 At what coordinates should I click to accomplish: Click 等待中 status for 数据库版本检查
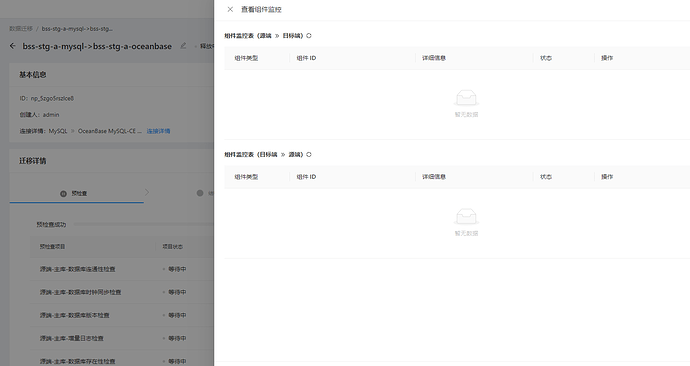[175, 315]
